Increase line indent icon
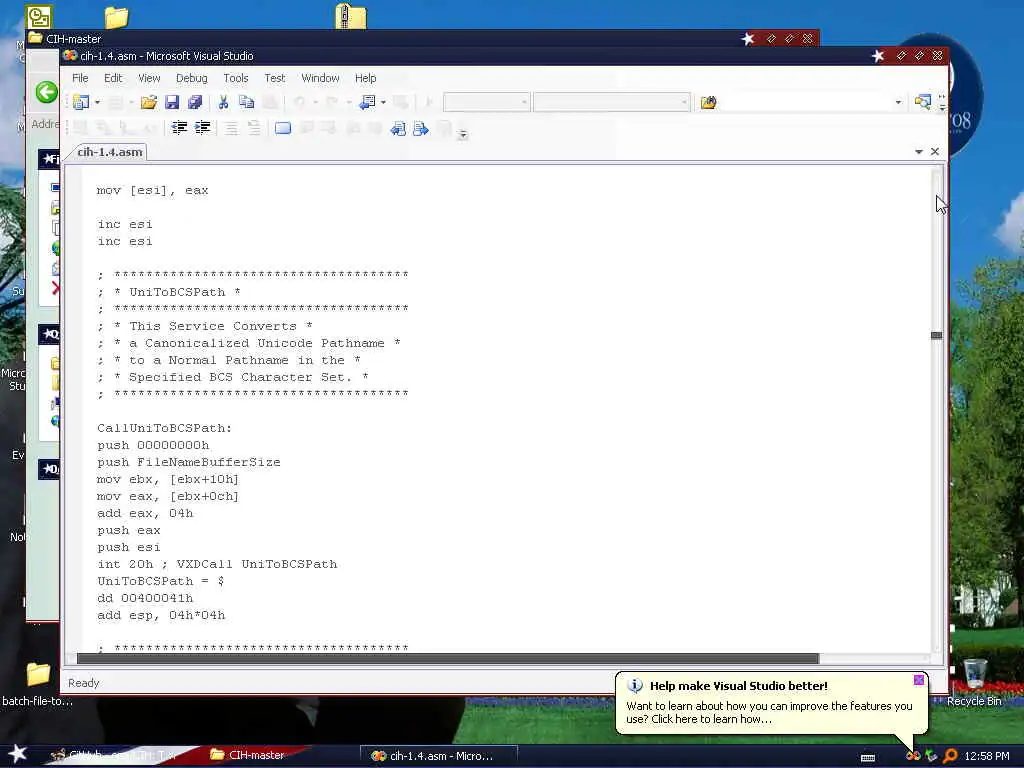This screenshot has height=768, width=1024. (x=202, y=127)
